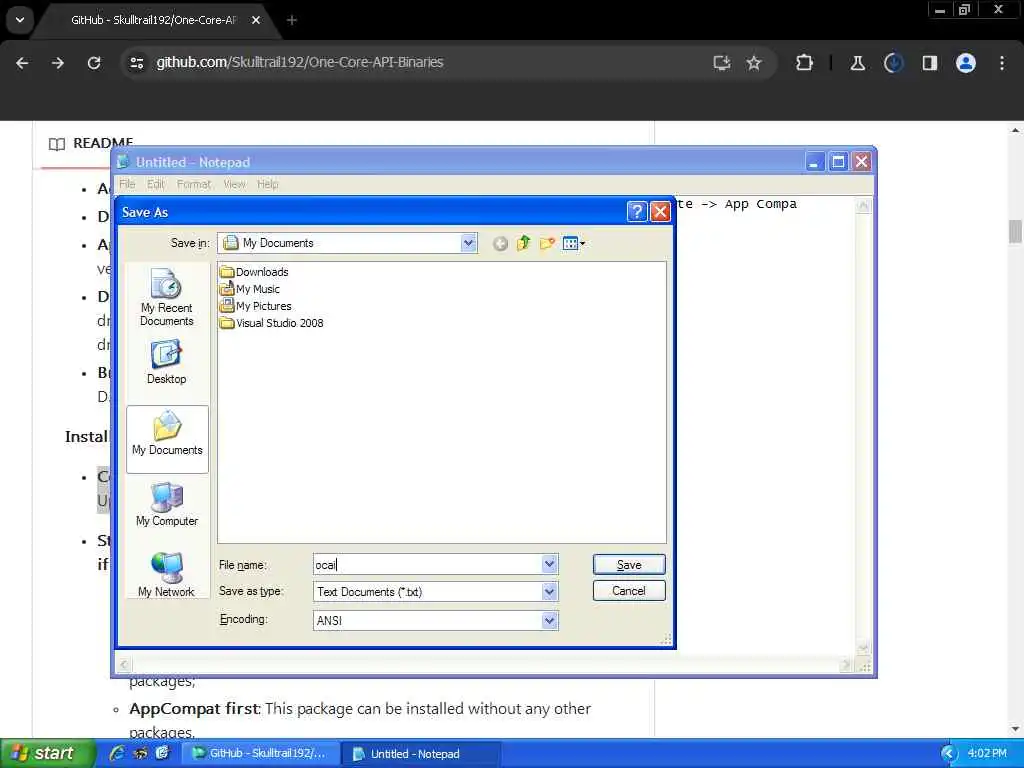Open My Recent Documents place
The image size is (1024, 768).
tap(167, 297)
